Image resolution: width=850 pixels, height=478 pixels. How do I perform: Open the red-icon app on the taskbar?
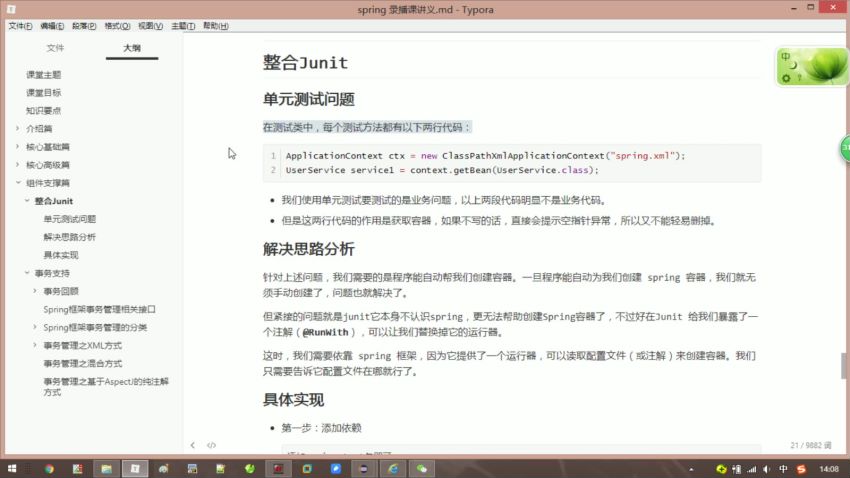(x=278, y=469)
